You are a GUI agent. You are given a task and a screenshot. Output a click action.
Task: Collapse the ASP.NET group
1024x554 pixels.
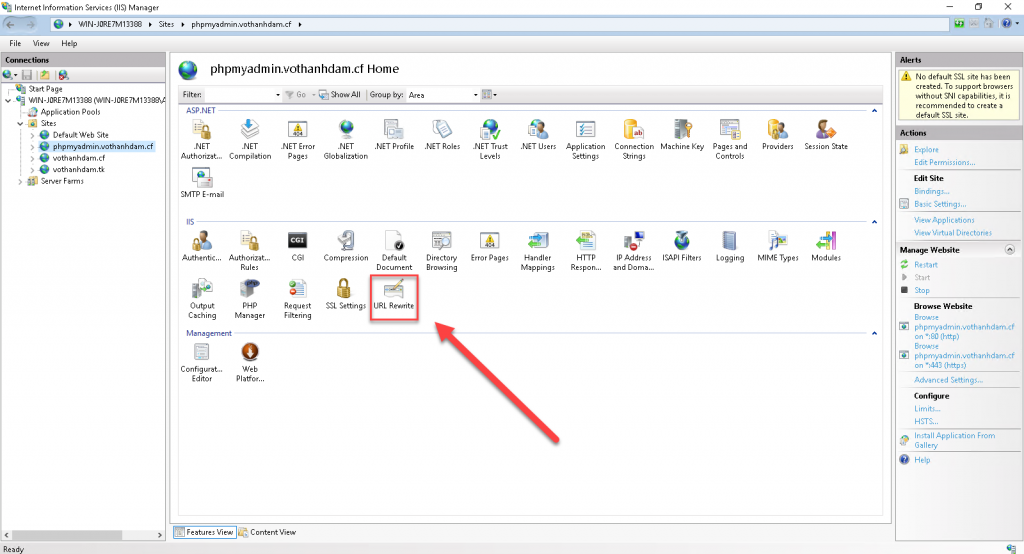tap(876, 109)
